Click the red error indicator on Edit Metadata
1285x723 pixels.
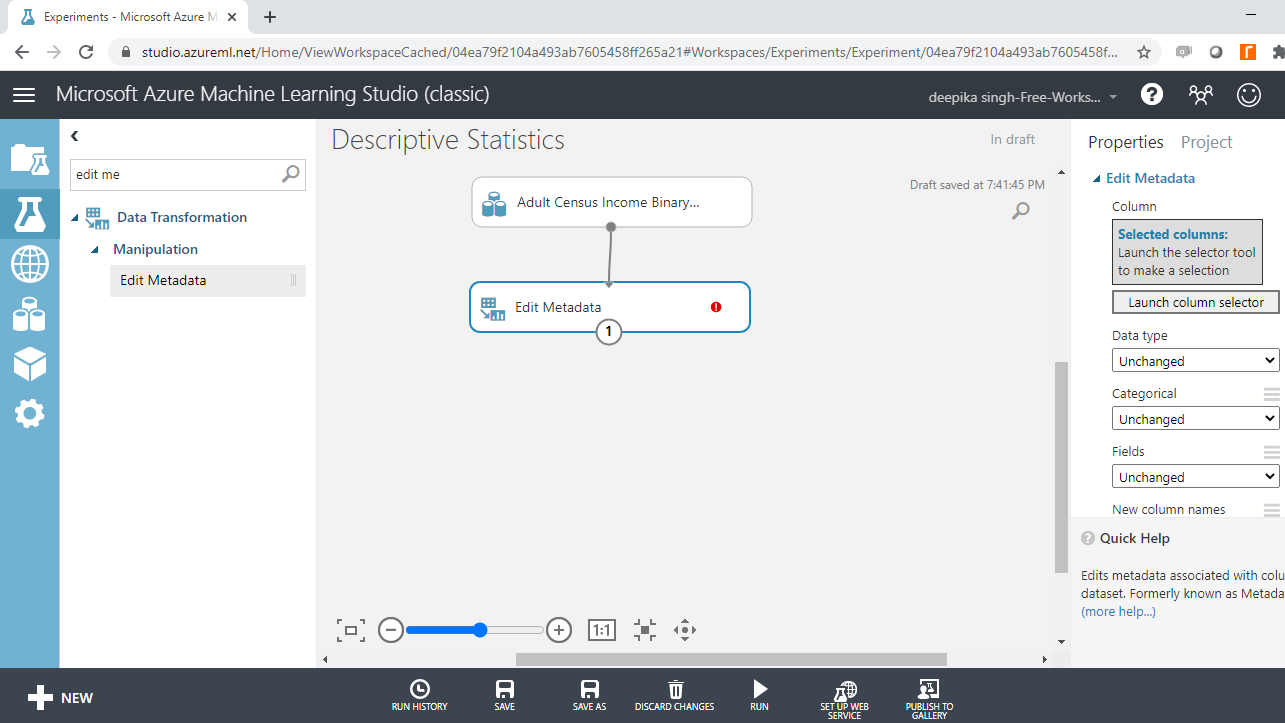pyautogui.click(x=716, y=307)
